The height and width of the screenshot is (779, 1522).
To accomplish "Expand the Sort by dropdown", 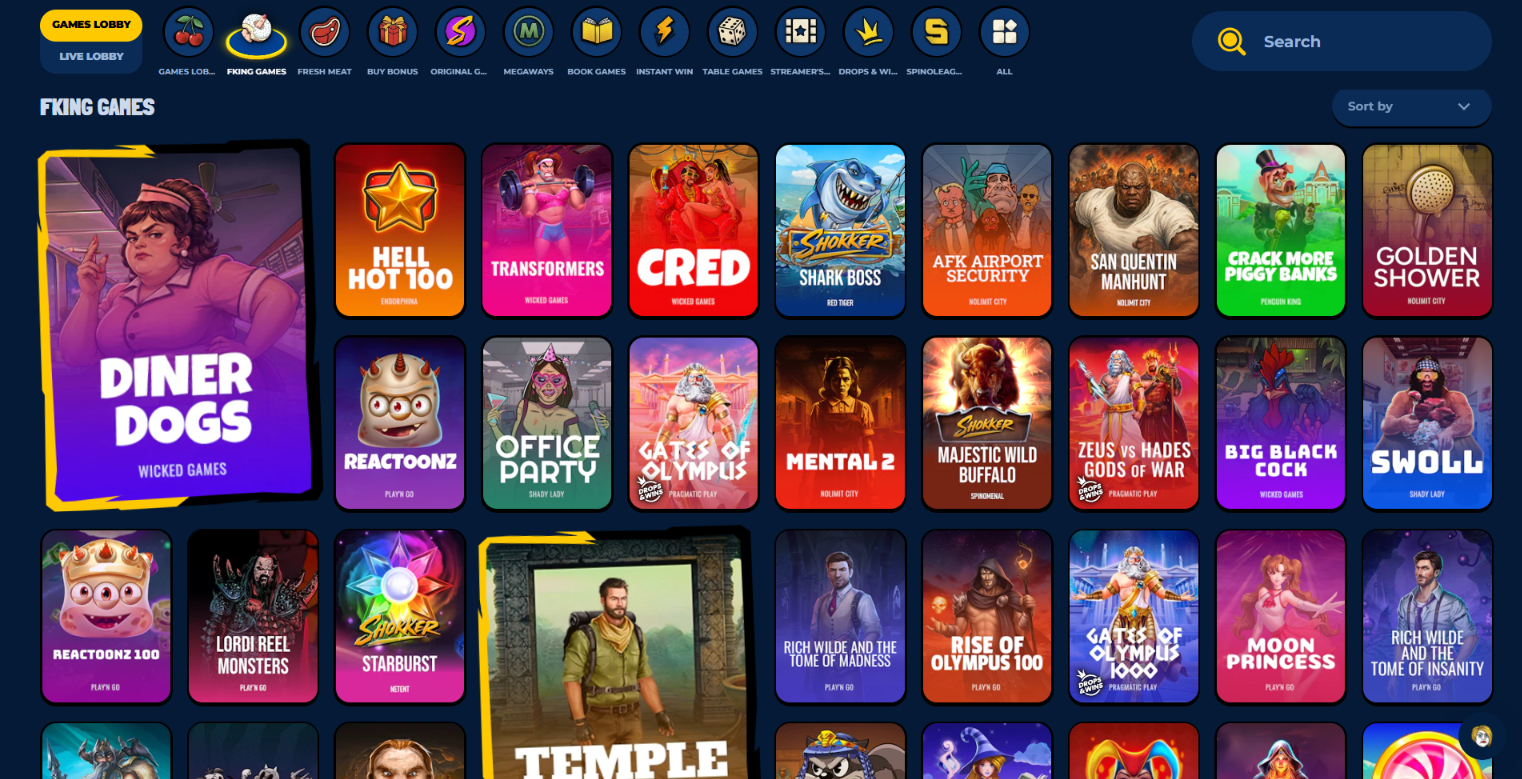I will 1411,107.
